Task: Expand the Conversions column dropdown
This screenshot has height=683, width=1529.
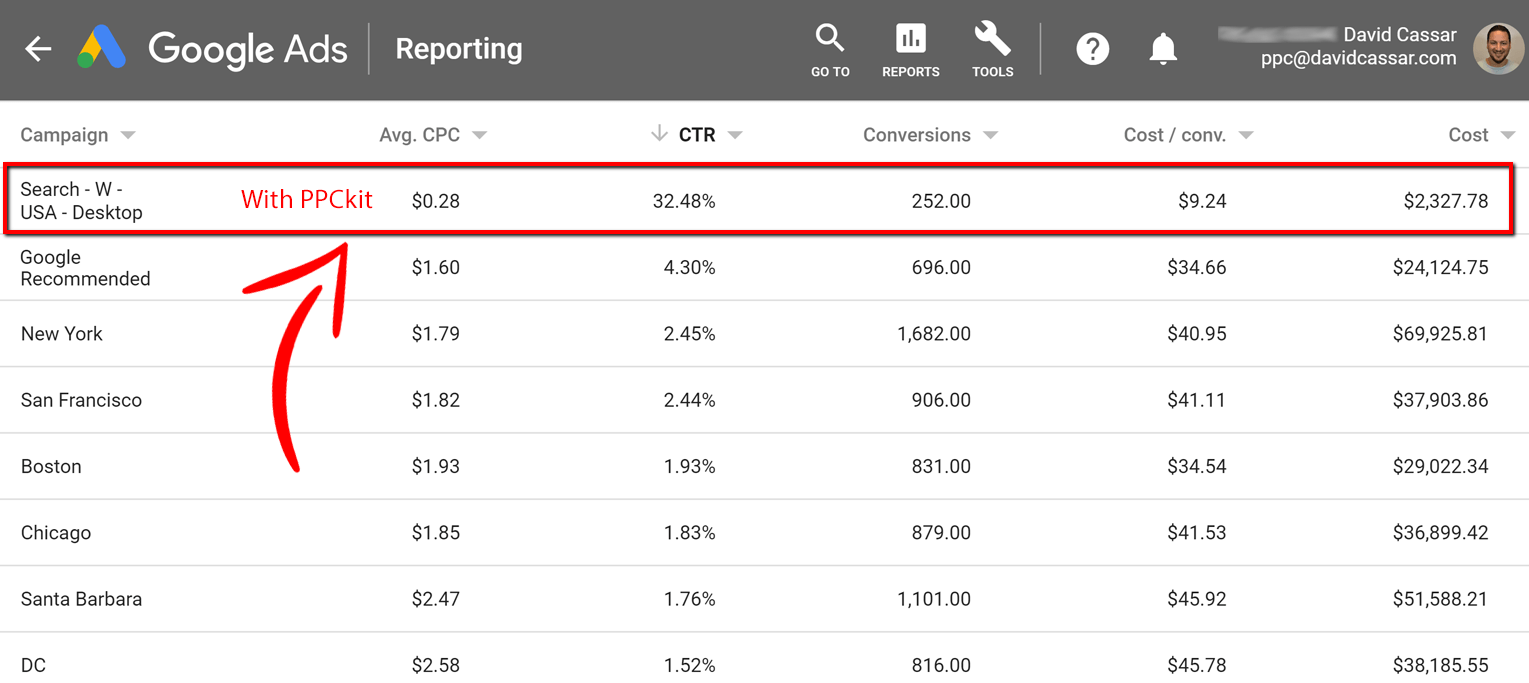Action: (x=990, y=135)
